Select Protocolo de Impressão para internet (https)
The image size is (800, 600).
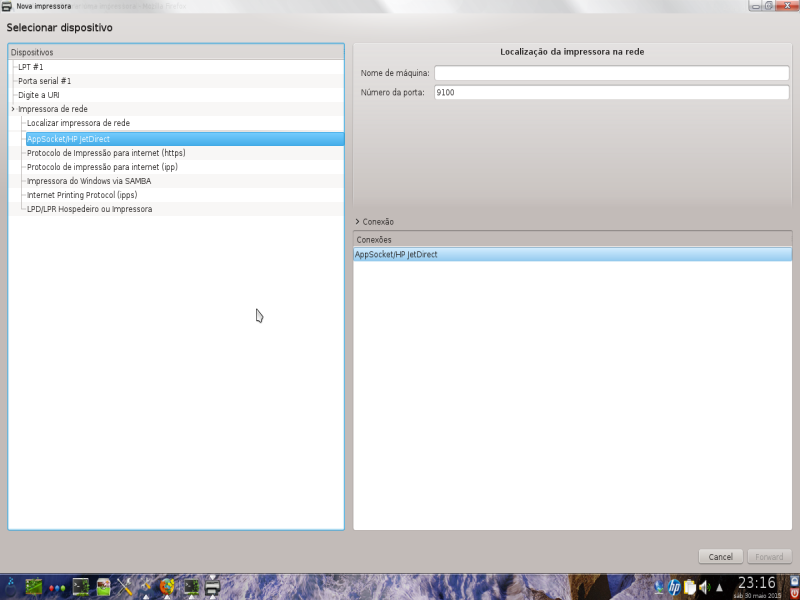click(106, 153)
